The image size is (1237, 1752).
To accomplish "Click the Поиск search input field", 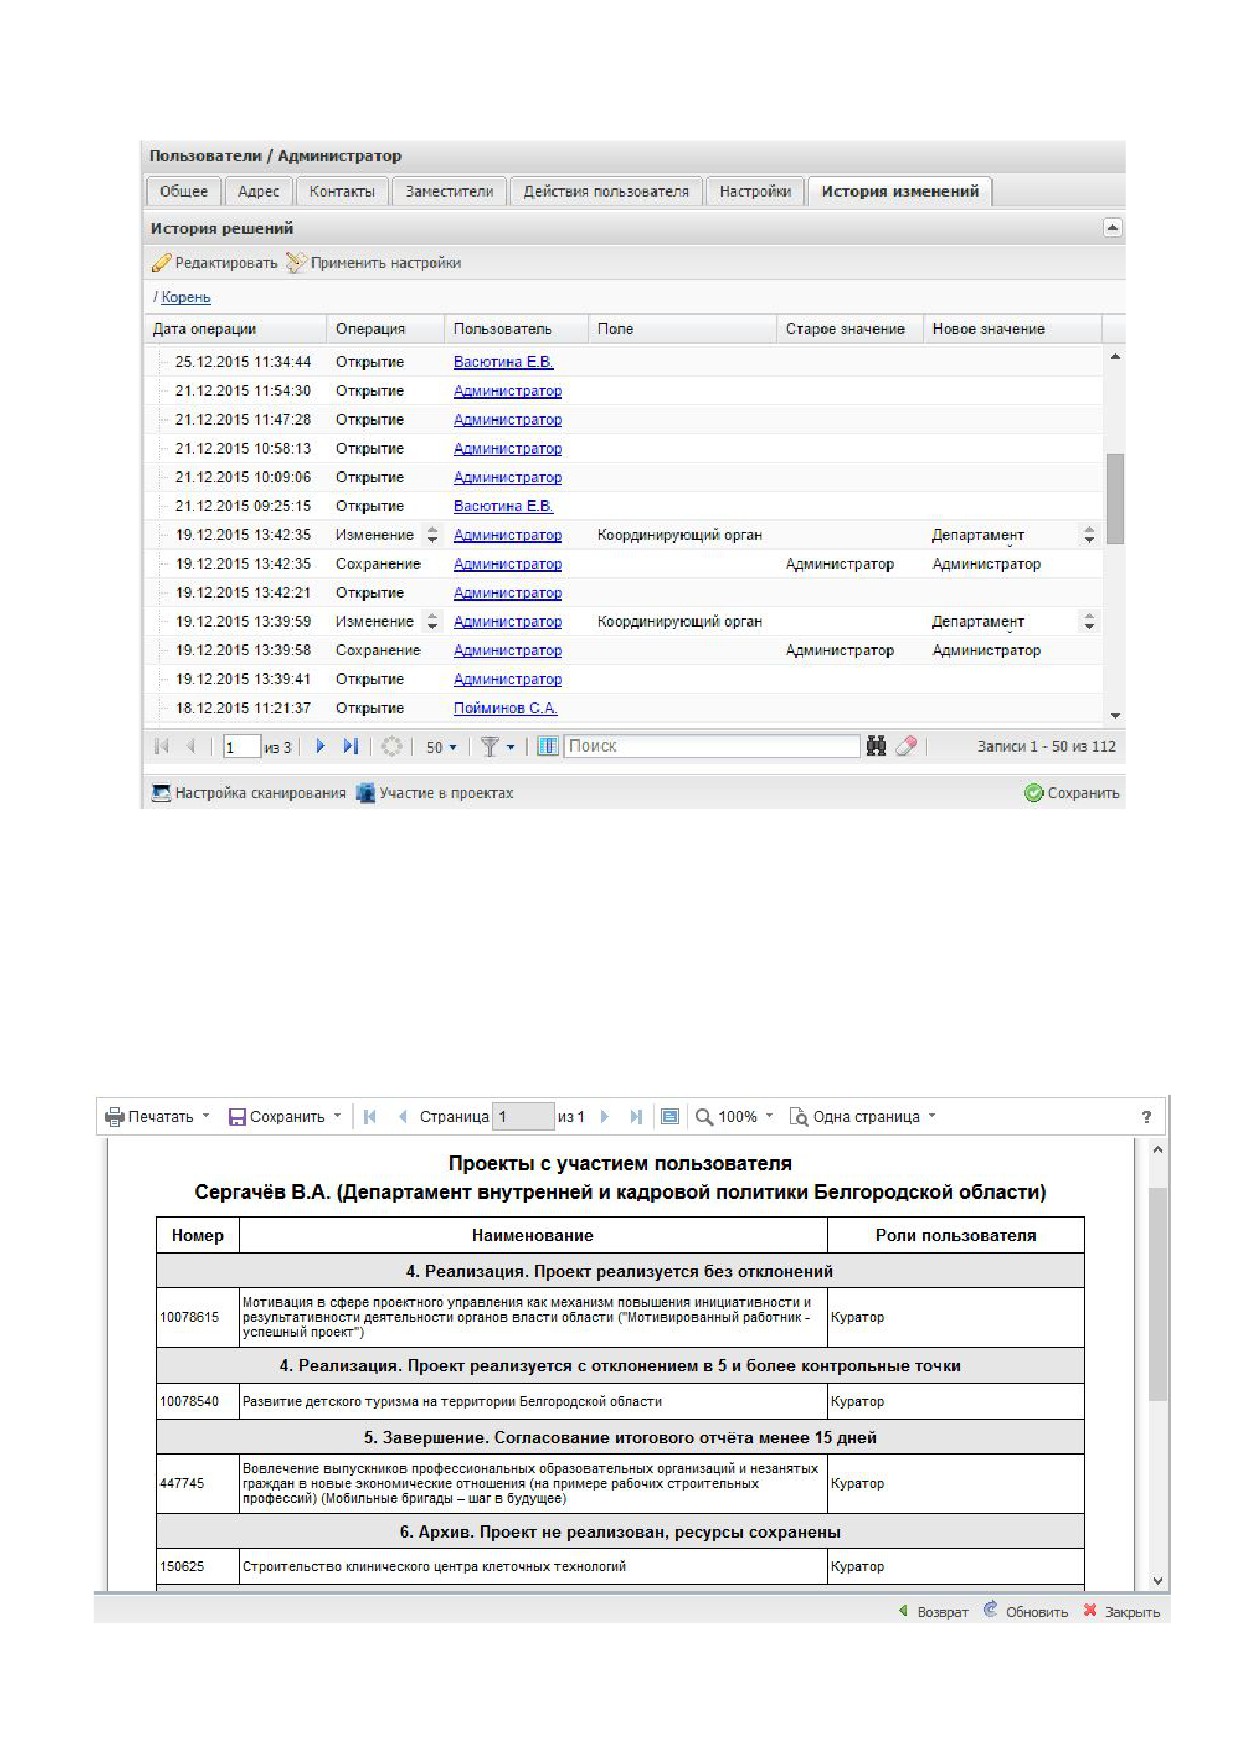I will pyautogui.click(x=712, y=746).
